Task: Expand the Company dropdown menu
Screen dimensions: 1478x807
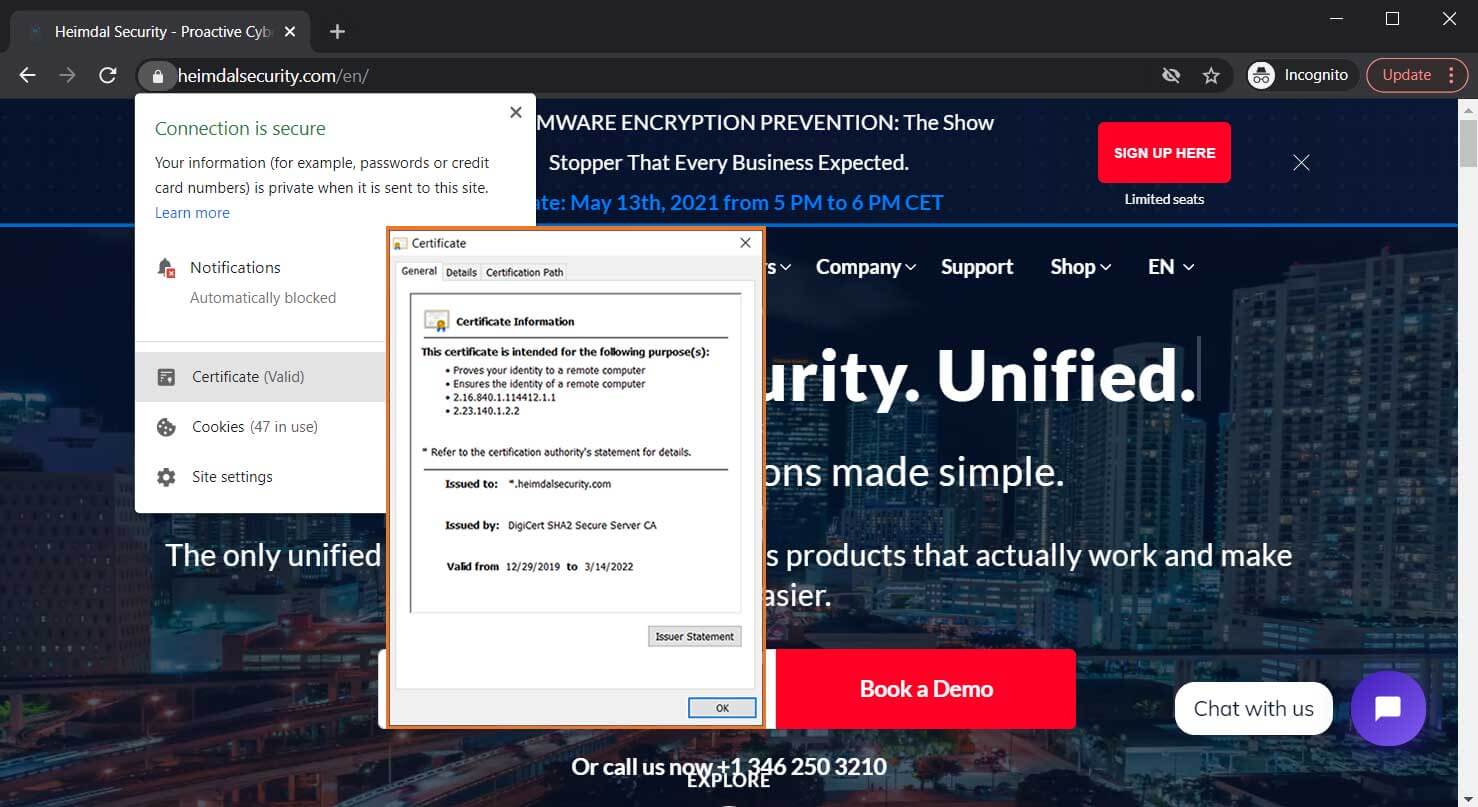Action: [866, 267]
